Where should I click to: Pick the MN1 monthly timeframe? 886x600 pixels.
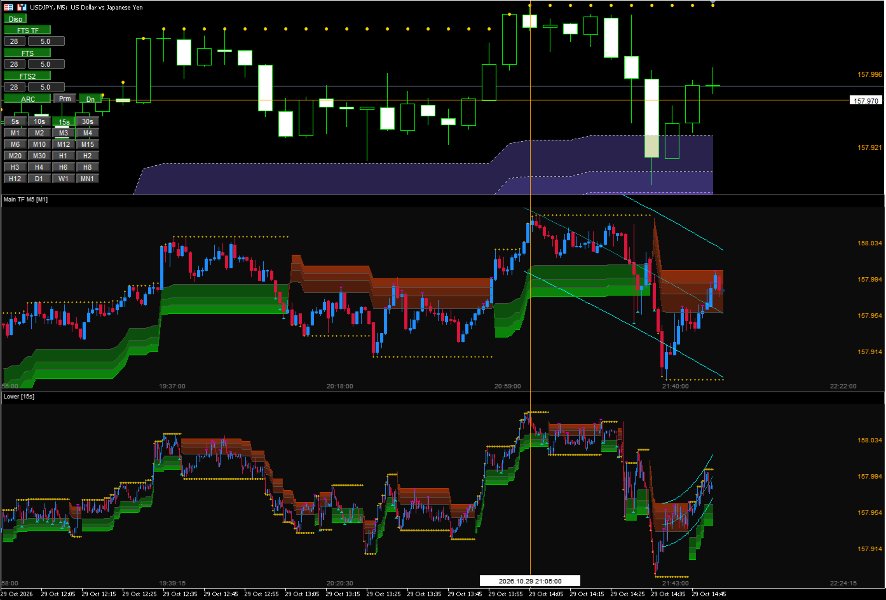[x=88, y=179]
